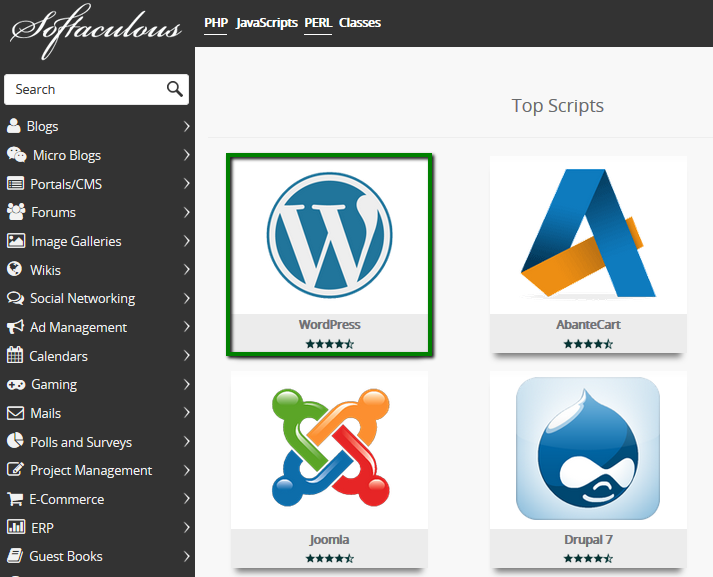The image size is (713, 577).
Task: Select the Mails category label
Action: pos(45,413)
